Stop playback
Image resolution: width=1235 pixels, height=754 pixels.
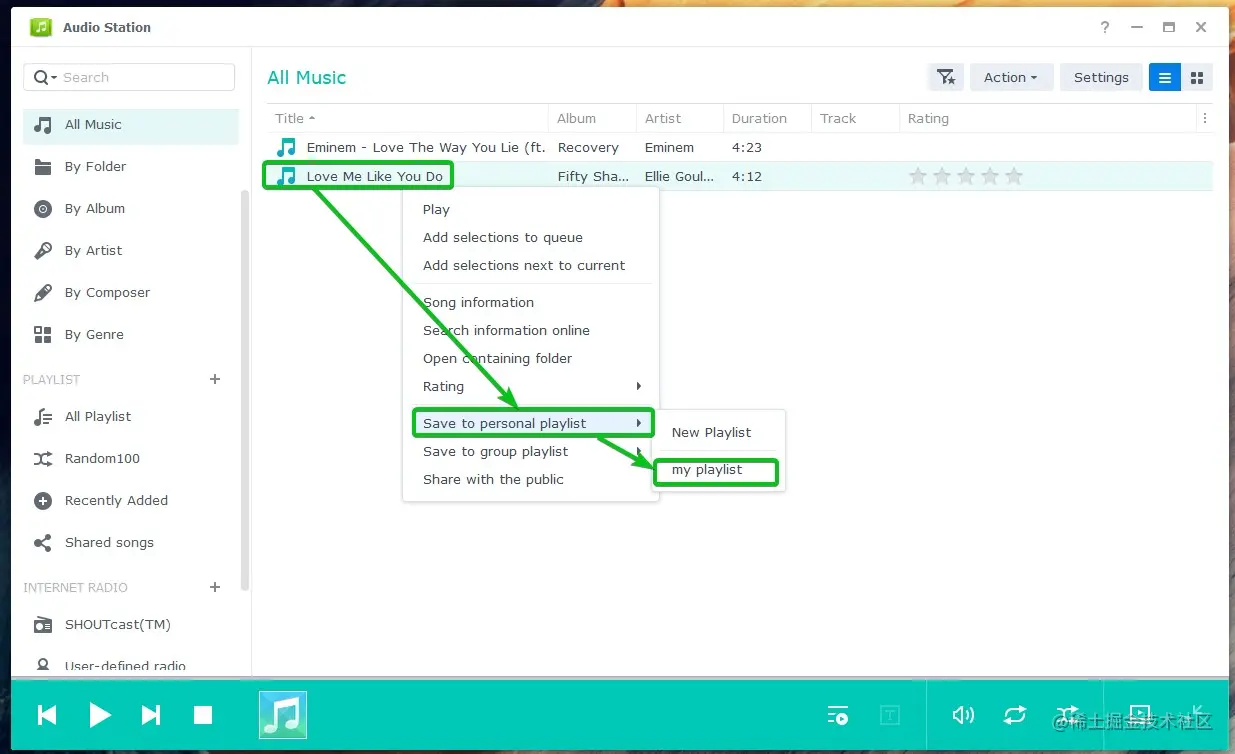pos(203,715)
